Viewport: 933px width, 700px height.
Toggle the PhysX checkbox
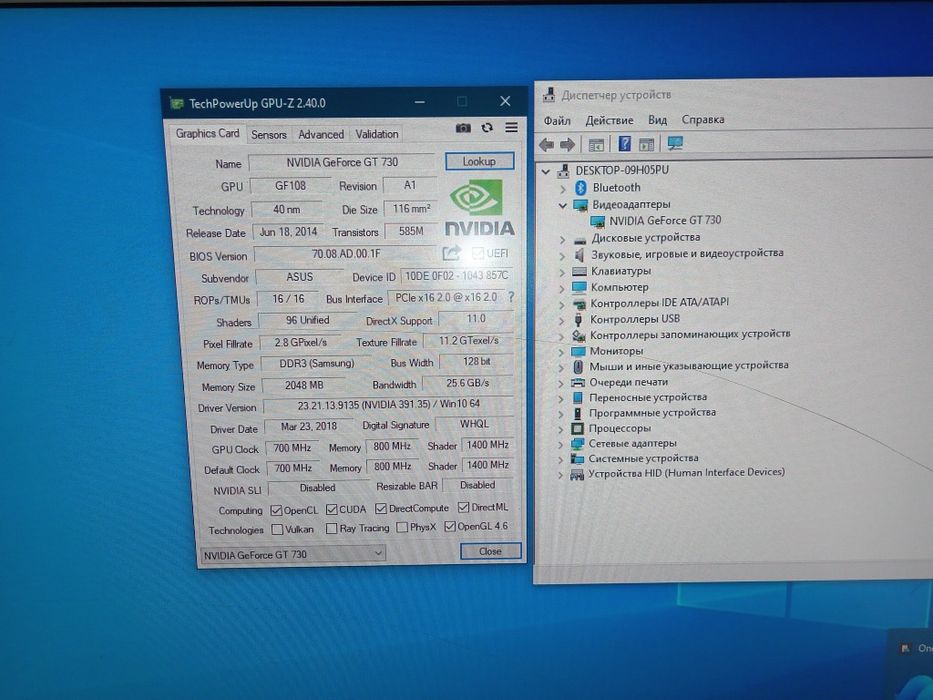402,527
